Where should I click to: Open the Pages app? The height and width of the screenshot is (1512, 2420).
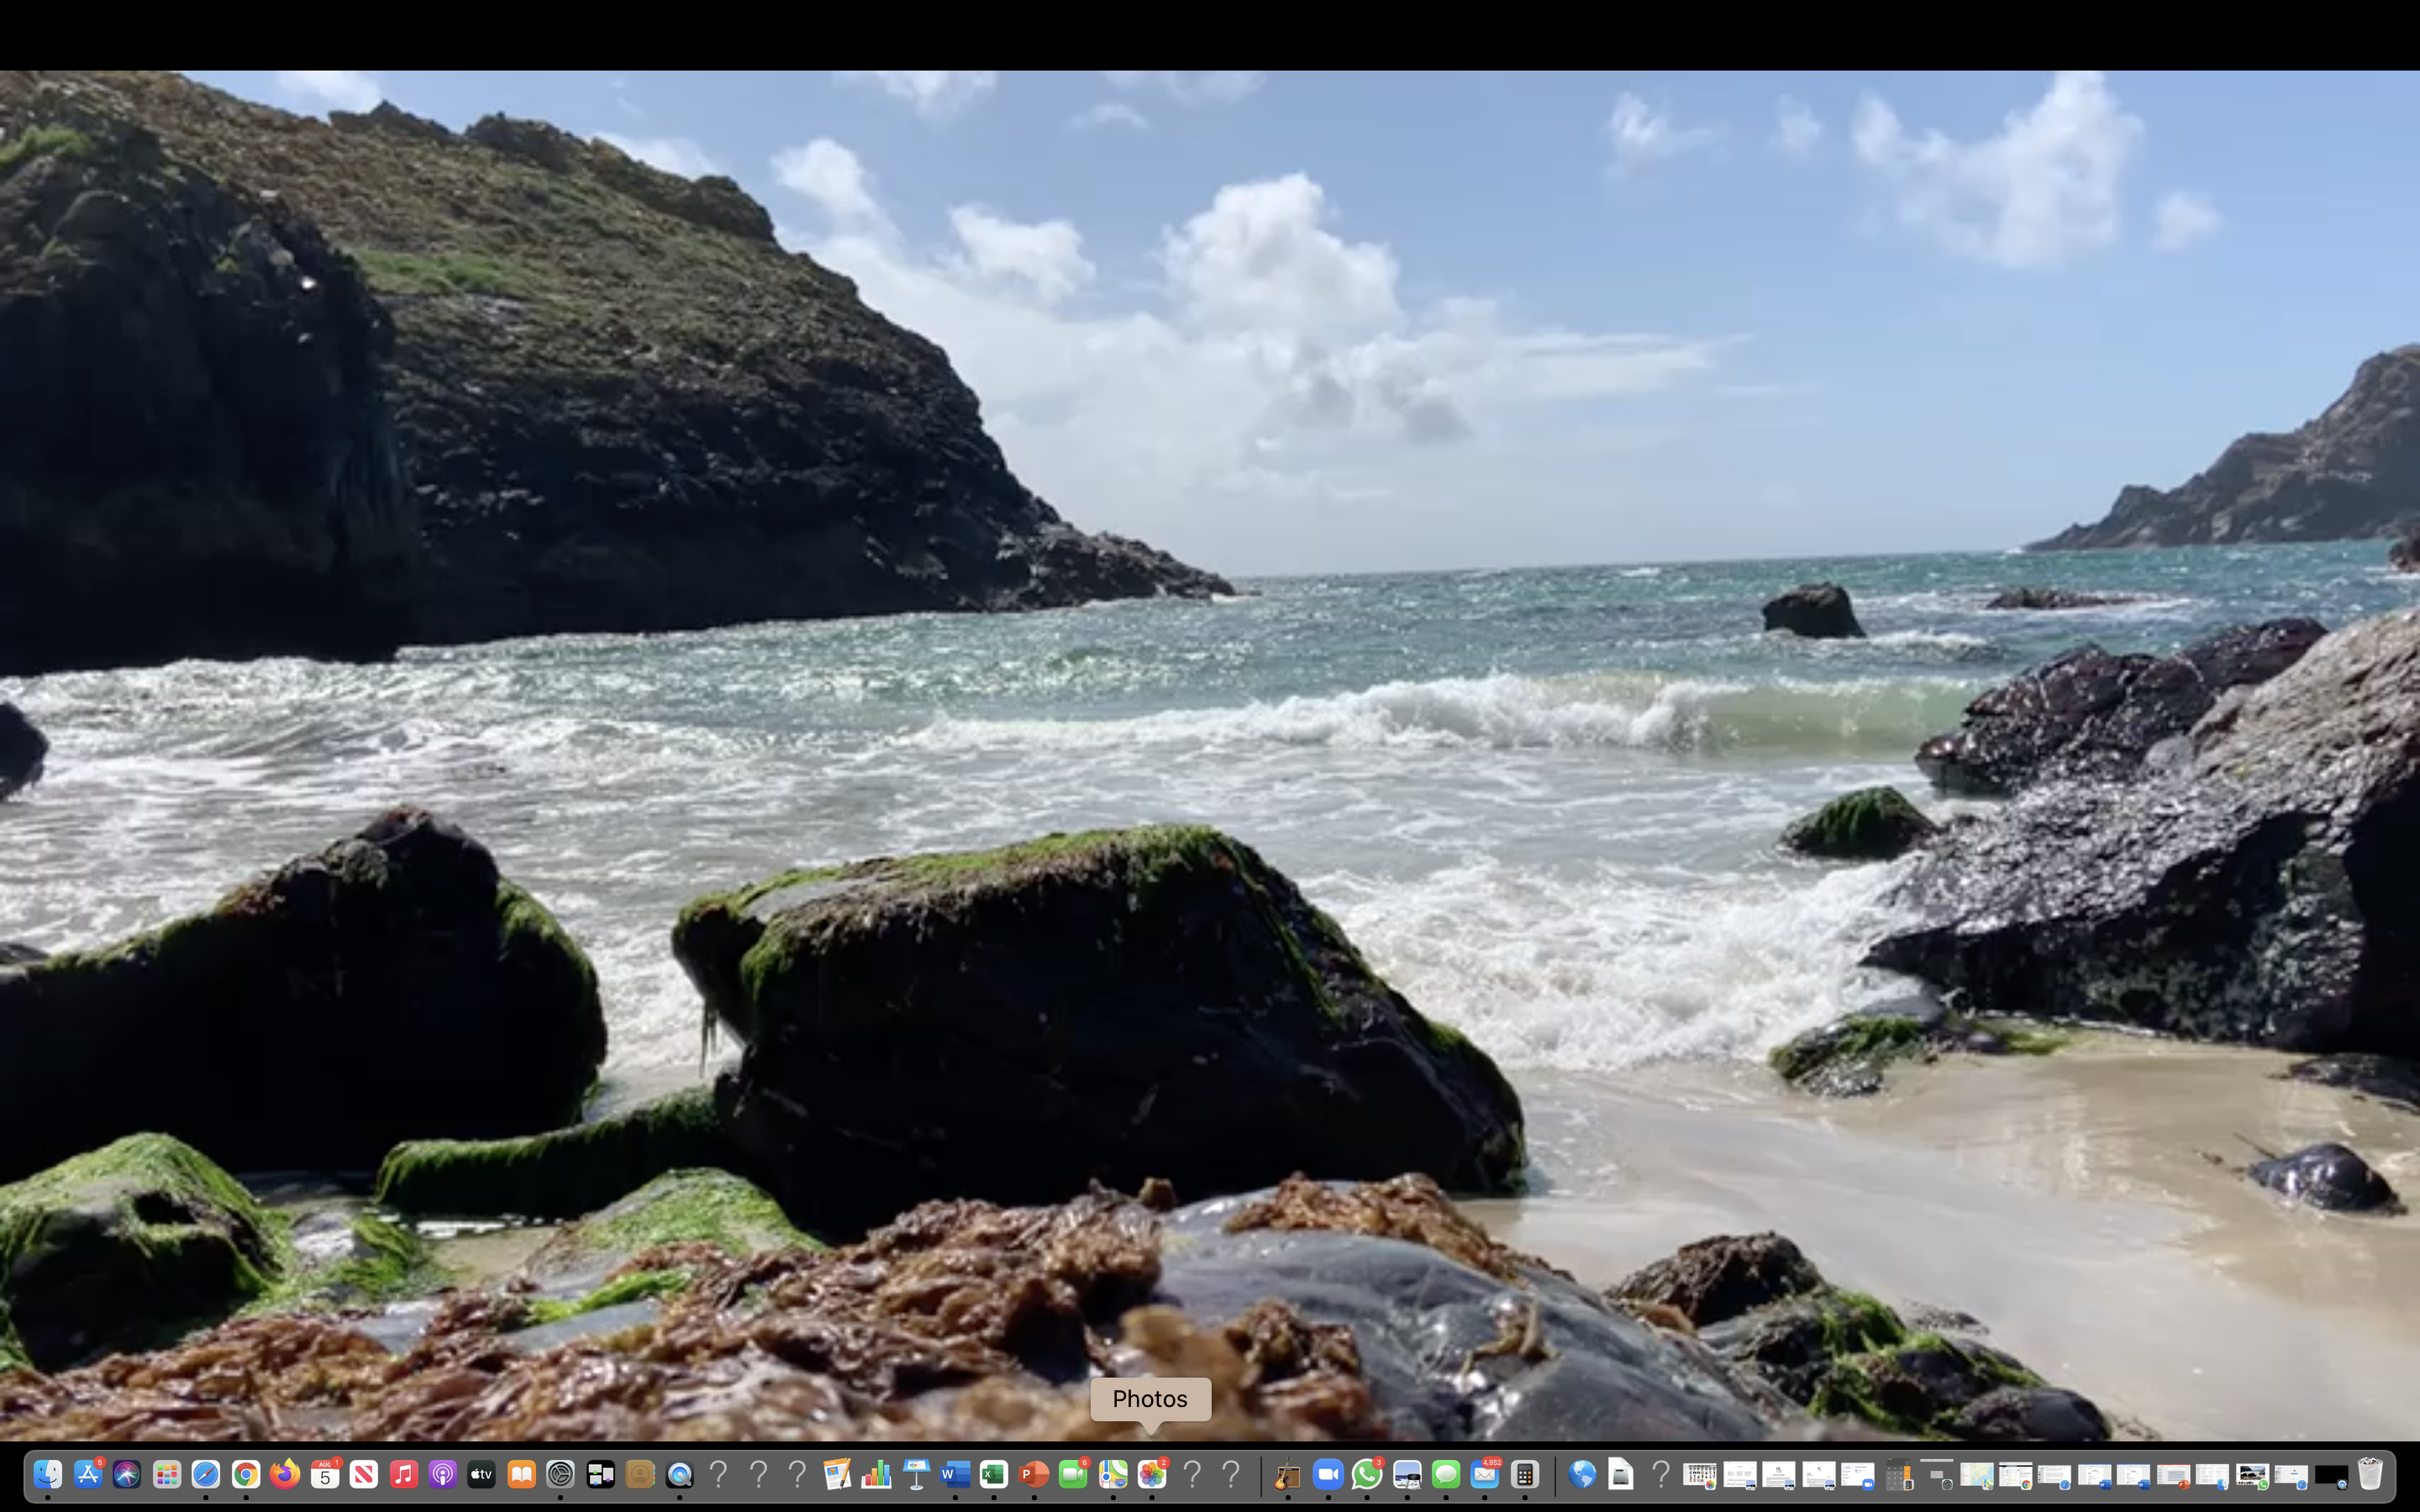[x=836, y=1474]
